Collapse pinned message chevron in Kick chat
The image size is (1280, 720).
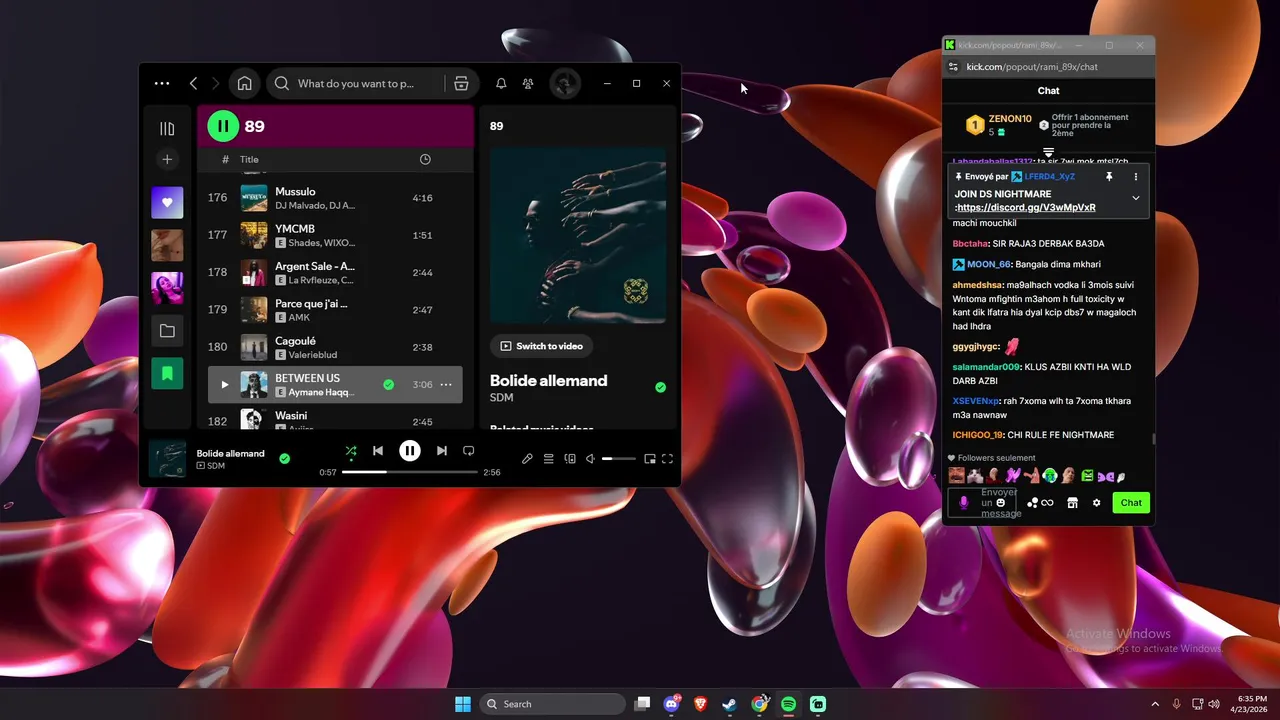1135,198
